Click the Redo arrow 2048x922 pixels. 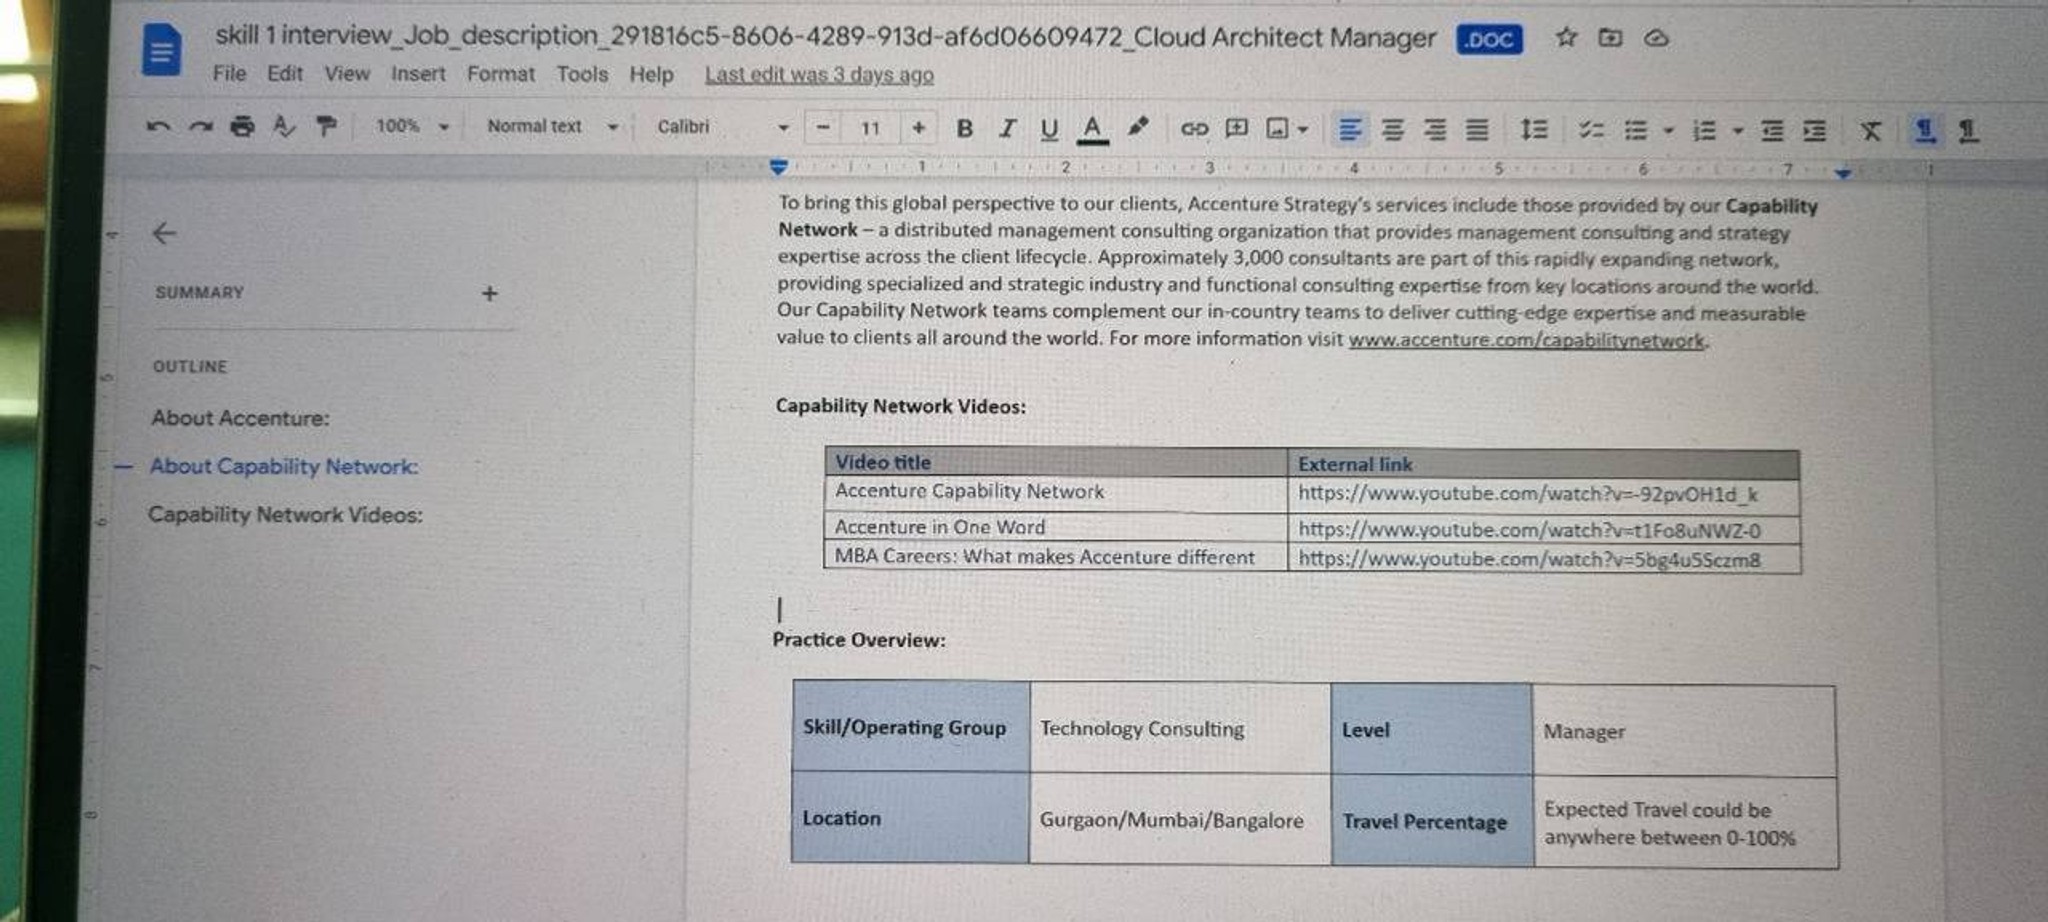[201, 126]
